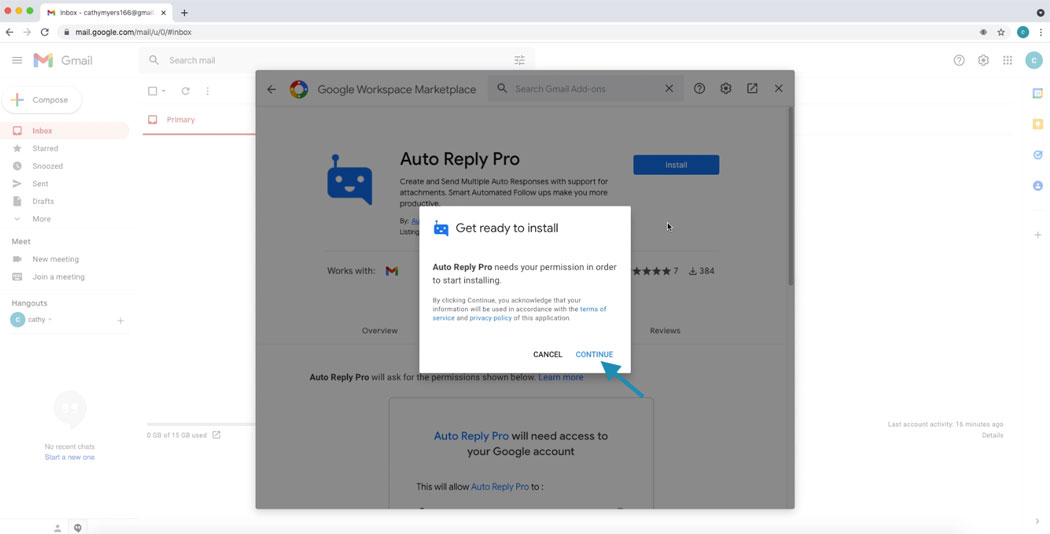This screenshot has height=534, width=1050.
Task: Open Marketplace in a new window
Action: point(752,88)
